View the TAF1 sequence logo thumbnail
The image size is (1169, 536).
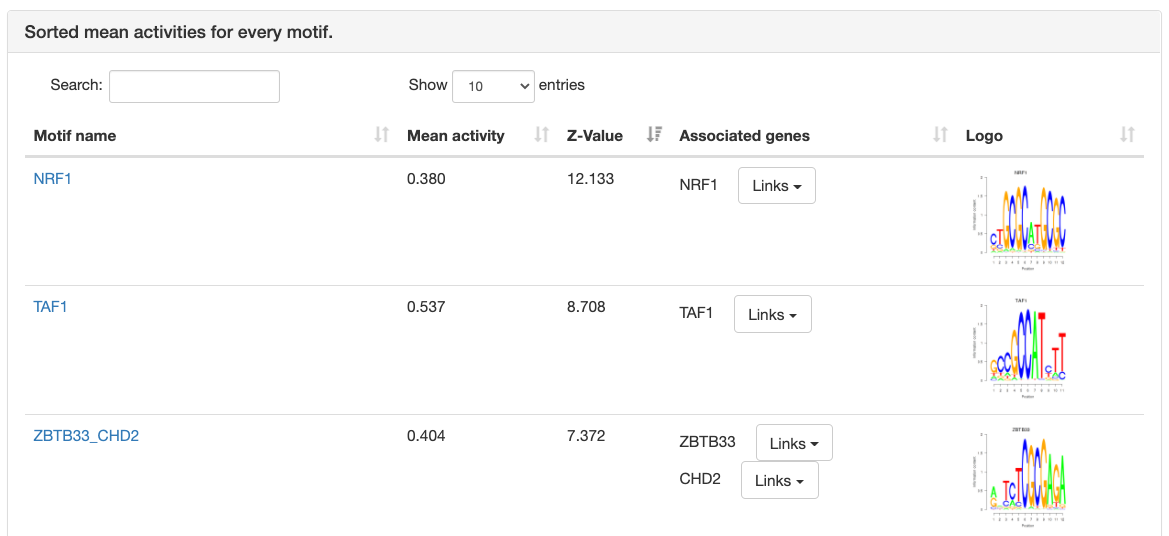(x=1021, y=347)
